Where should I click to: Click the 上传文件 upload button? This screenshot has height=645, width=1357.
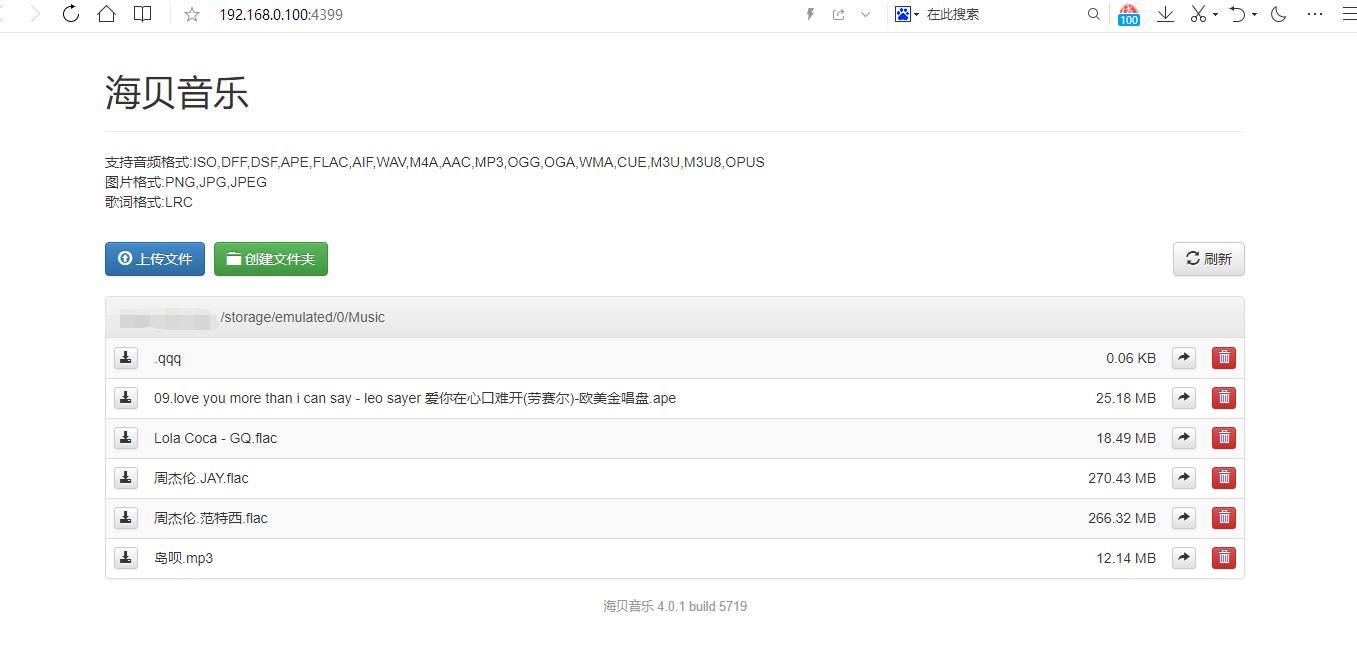click(x=154, y=258)
